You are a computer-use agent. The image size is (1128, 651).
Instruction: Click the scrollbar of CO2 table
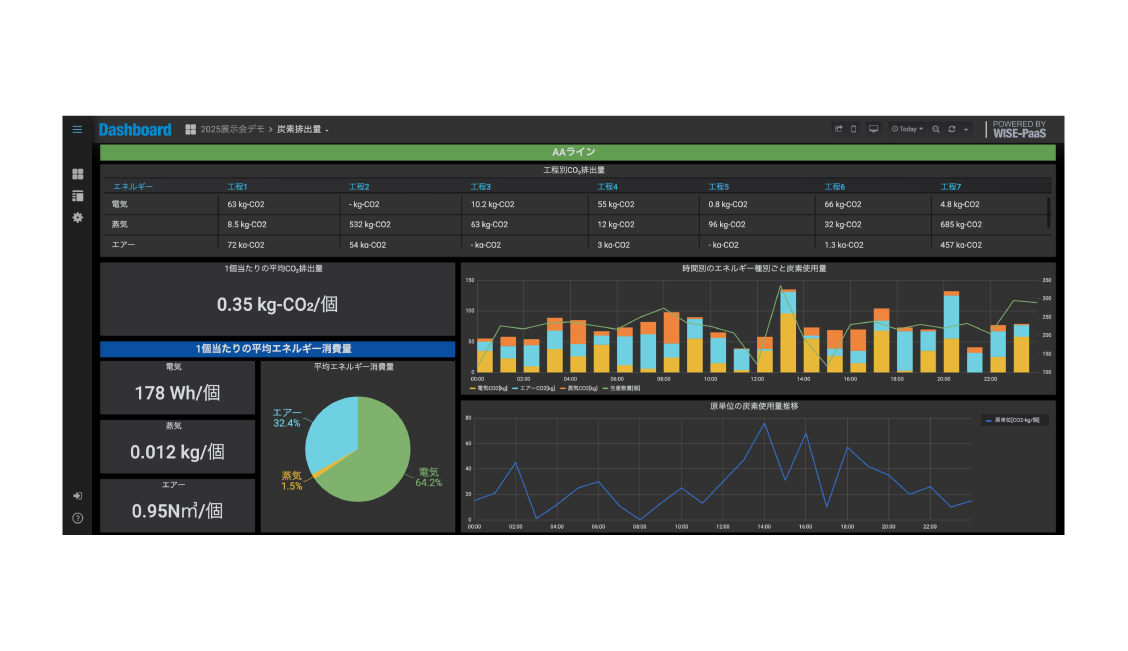1048,213
